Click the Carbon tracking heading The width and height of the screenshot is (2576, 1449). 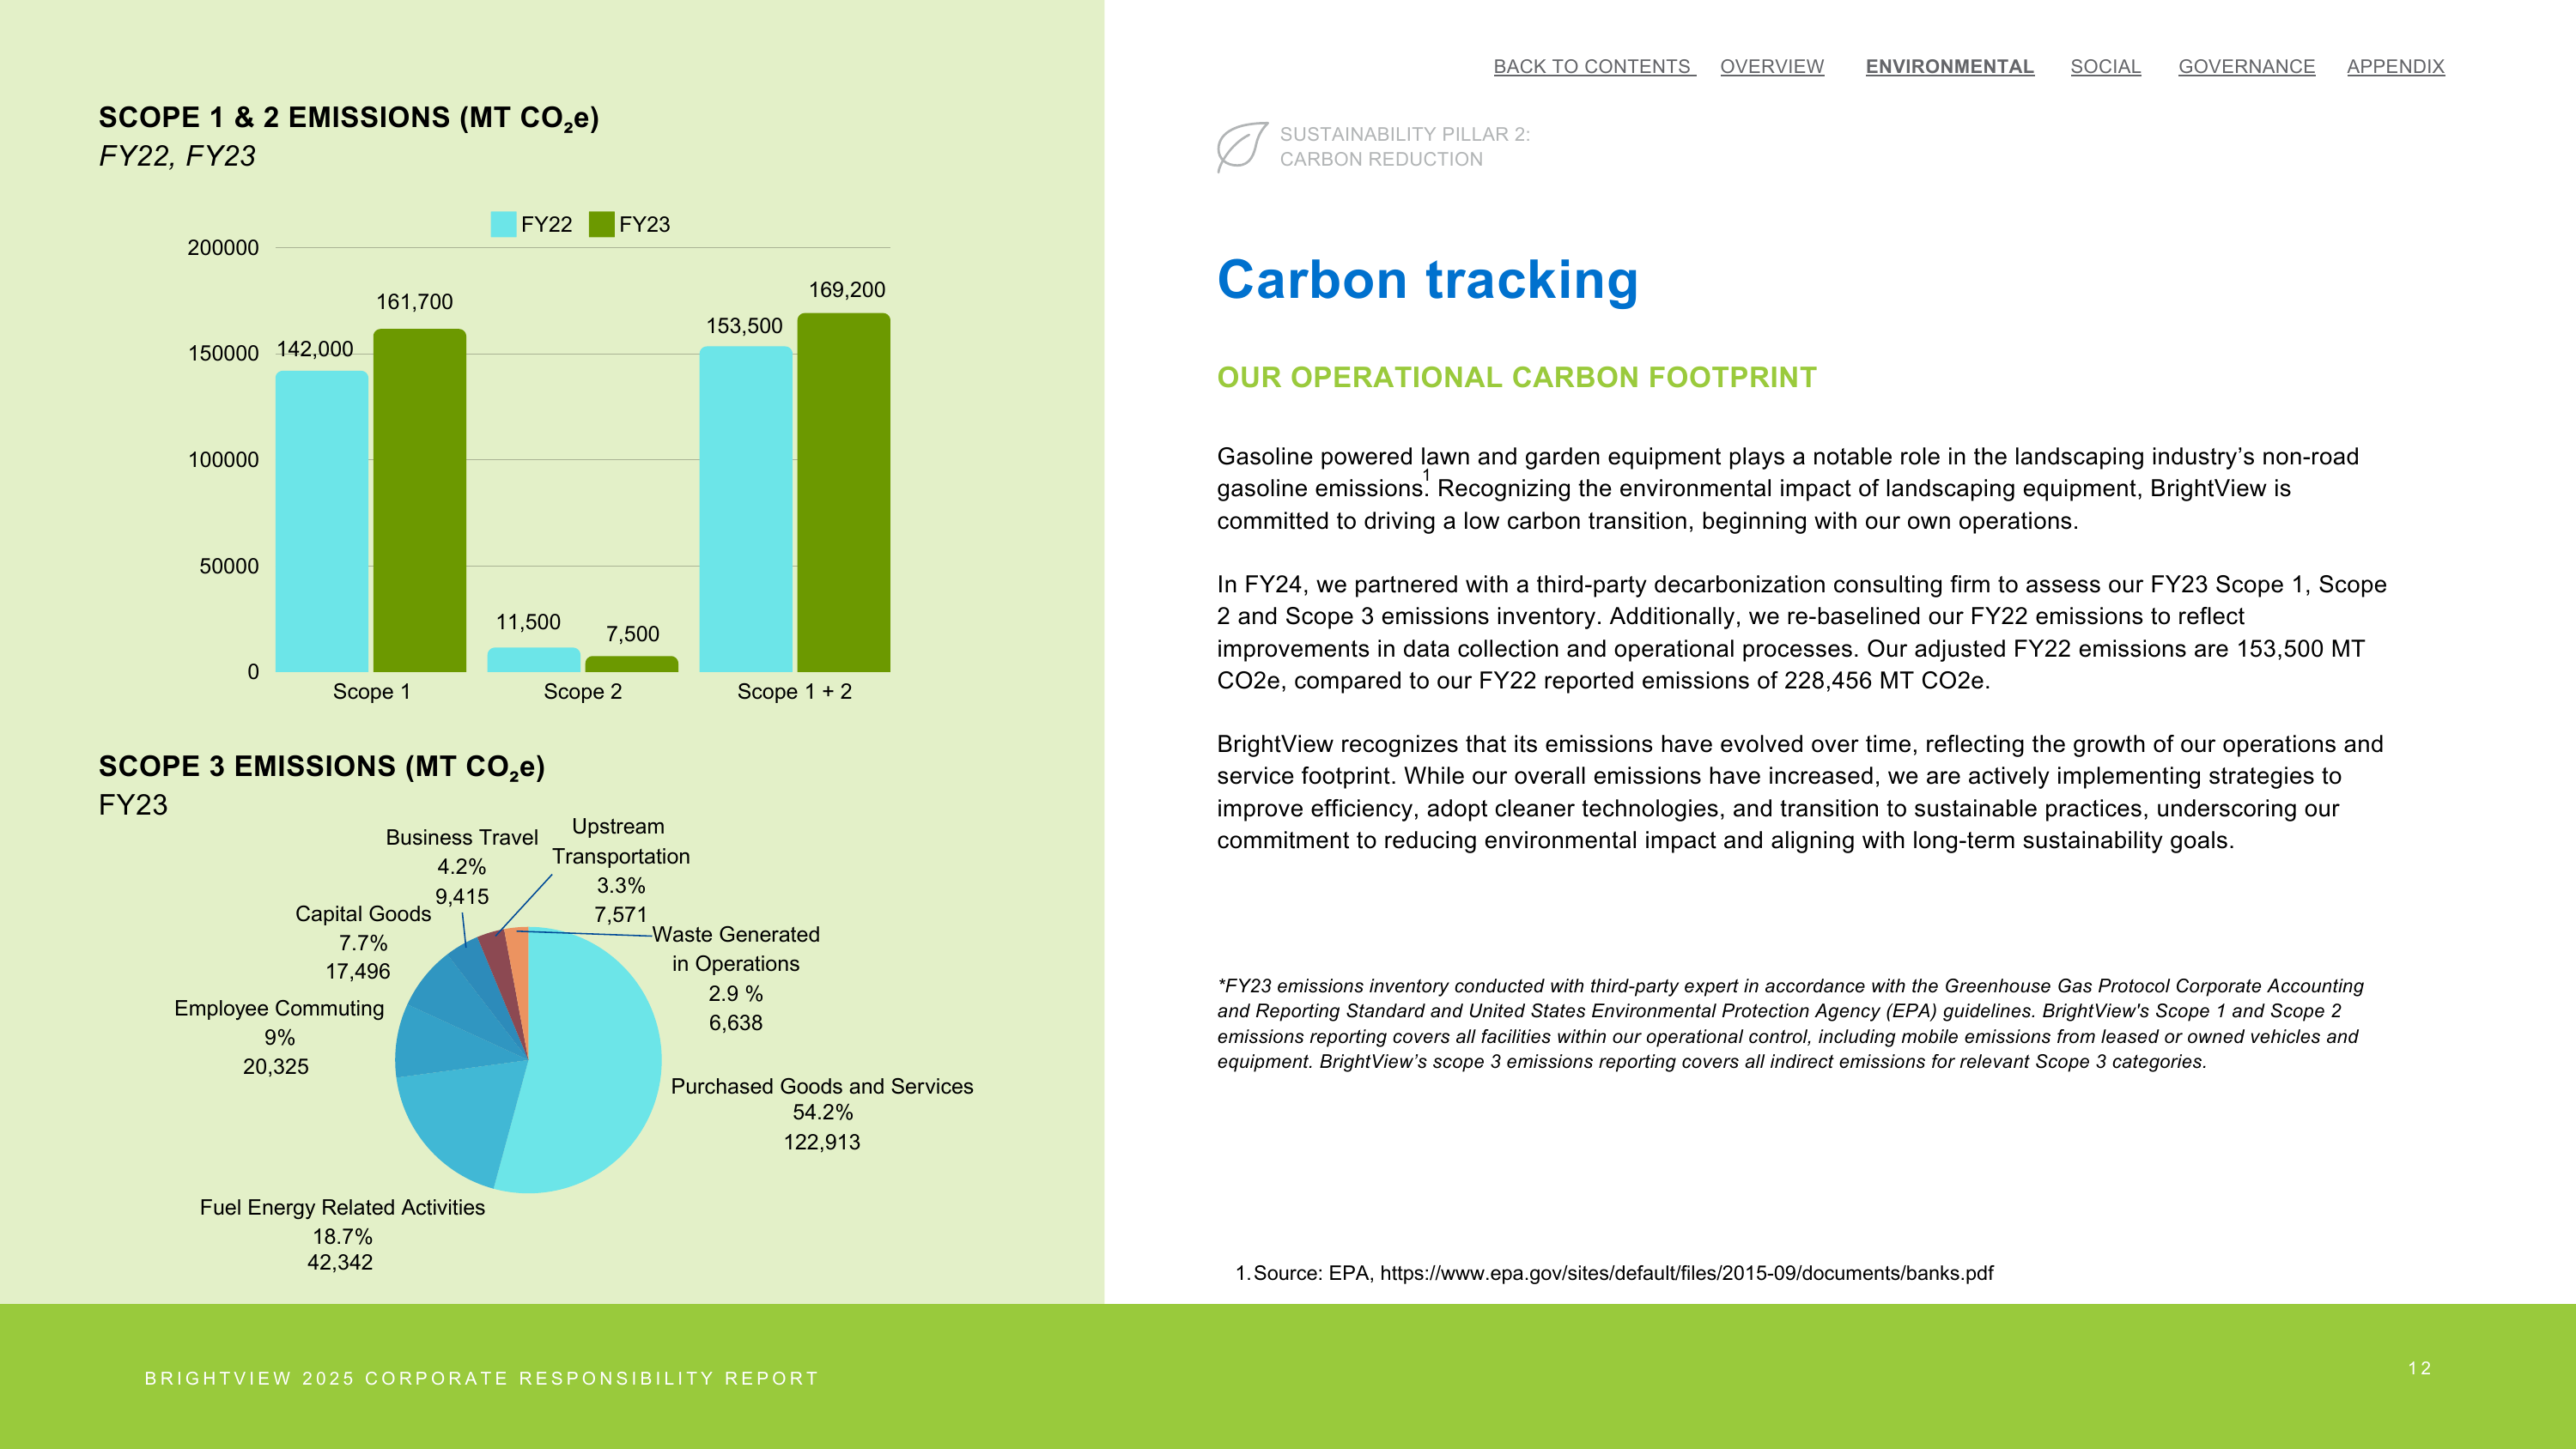[x=1427, y=279]
